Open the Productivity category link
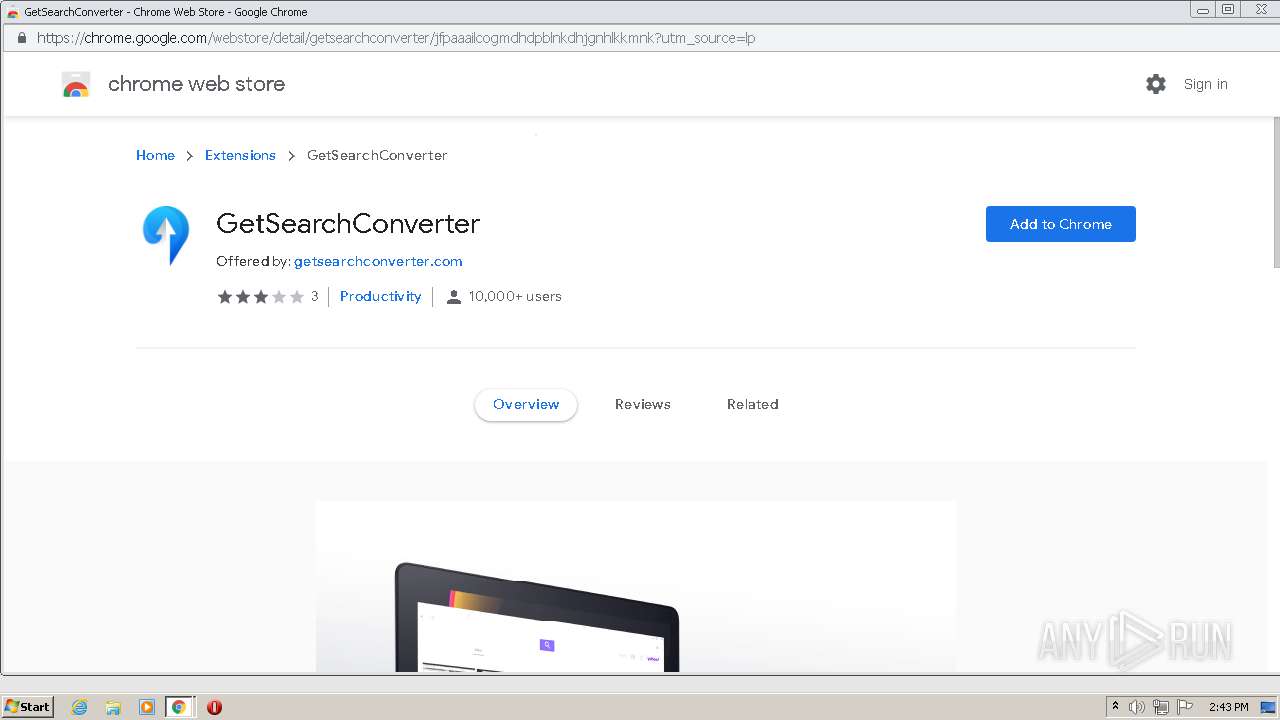 381,296
